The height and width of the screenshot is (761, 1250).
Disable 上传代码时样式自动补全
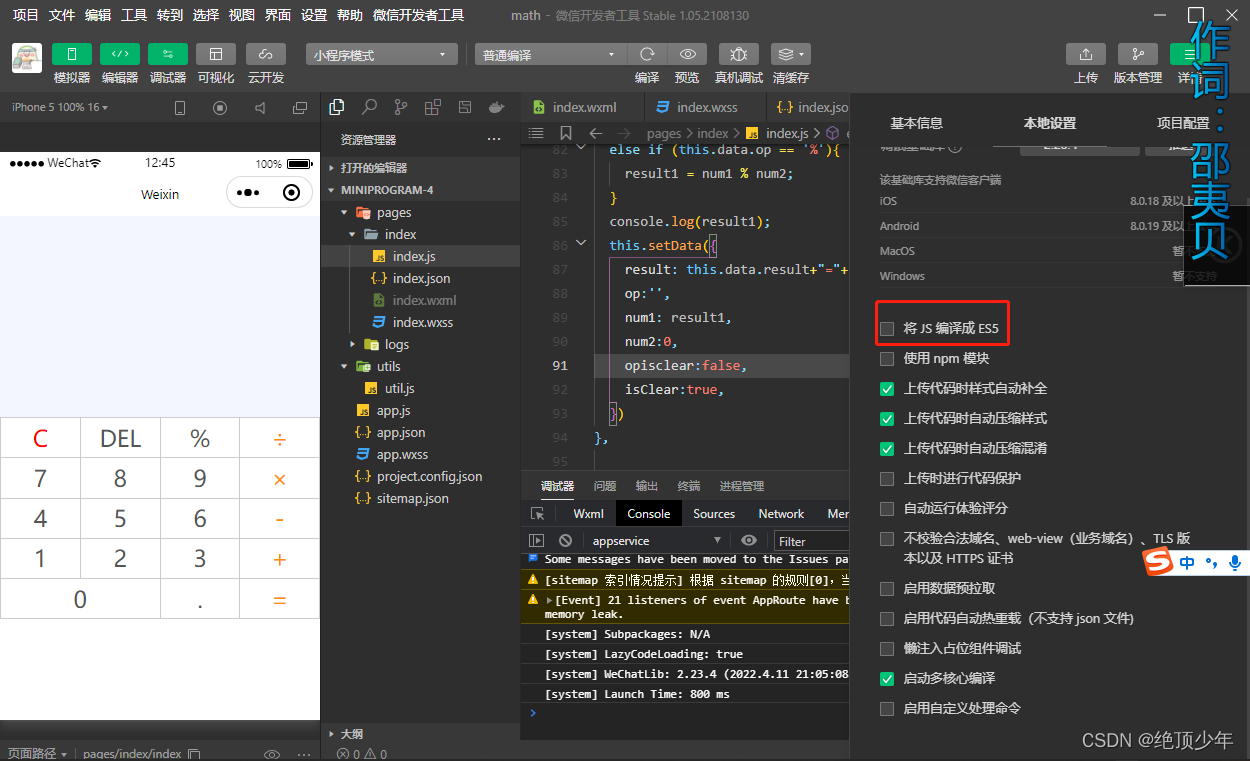[886, 389]
